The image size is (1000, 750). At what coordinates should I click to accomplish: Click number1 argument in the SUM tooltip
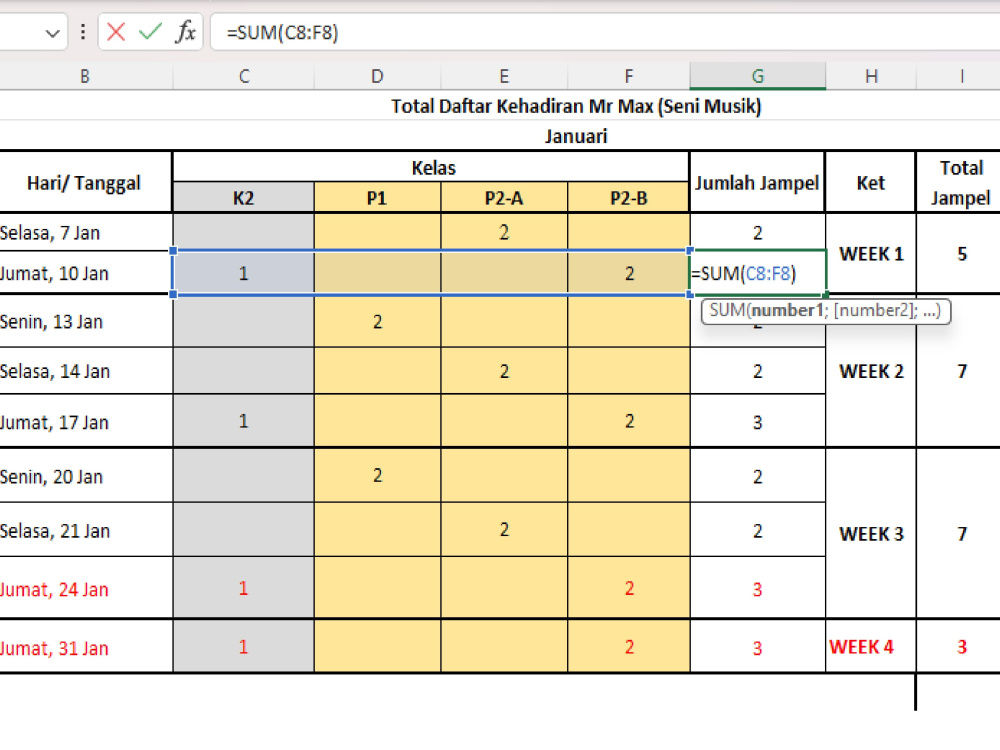point(788,311)
